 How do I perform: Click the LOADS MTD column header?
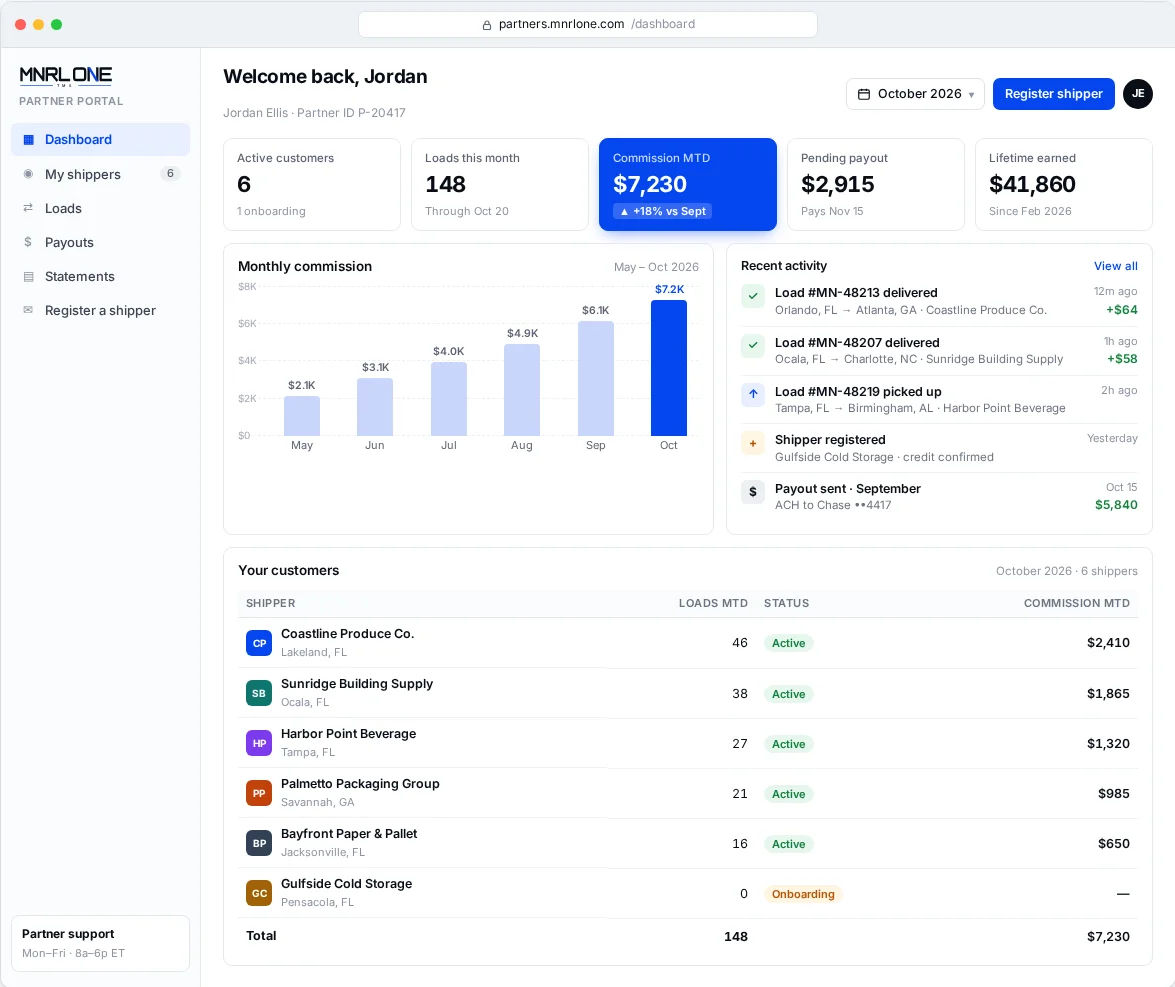[x=713, y=603]
